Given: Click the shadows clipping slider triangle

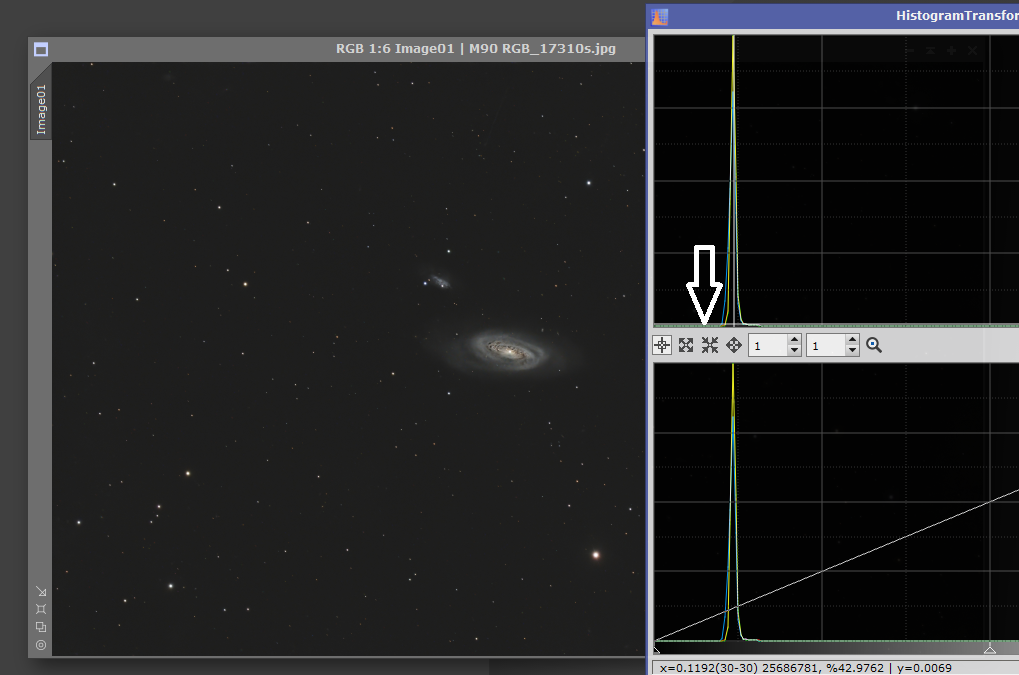Looking at the screenshot, I should pyautogui.click(x=656, y=648).
